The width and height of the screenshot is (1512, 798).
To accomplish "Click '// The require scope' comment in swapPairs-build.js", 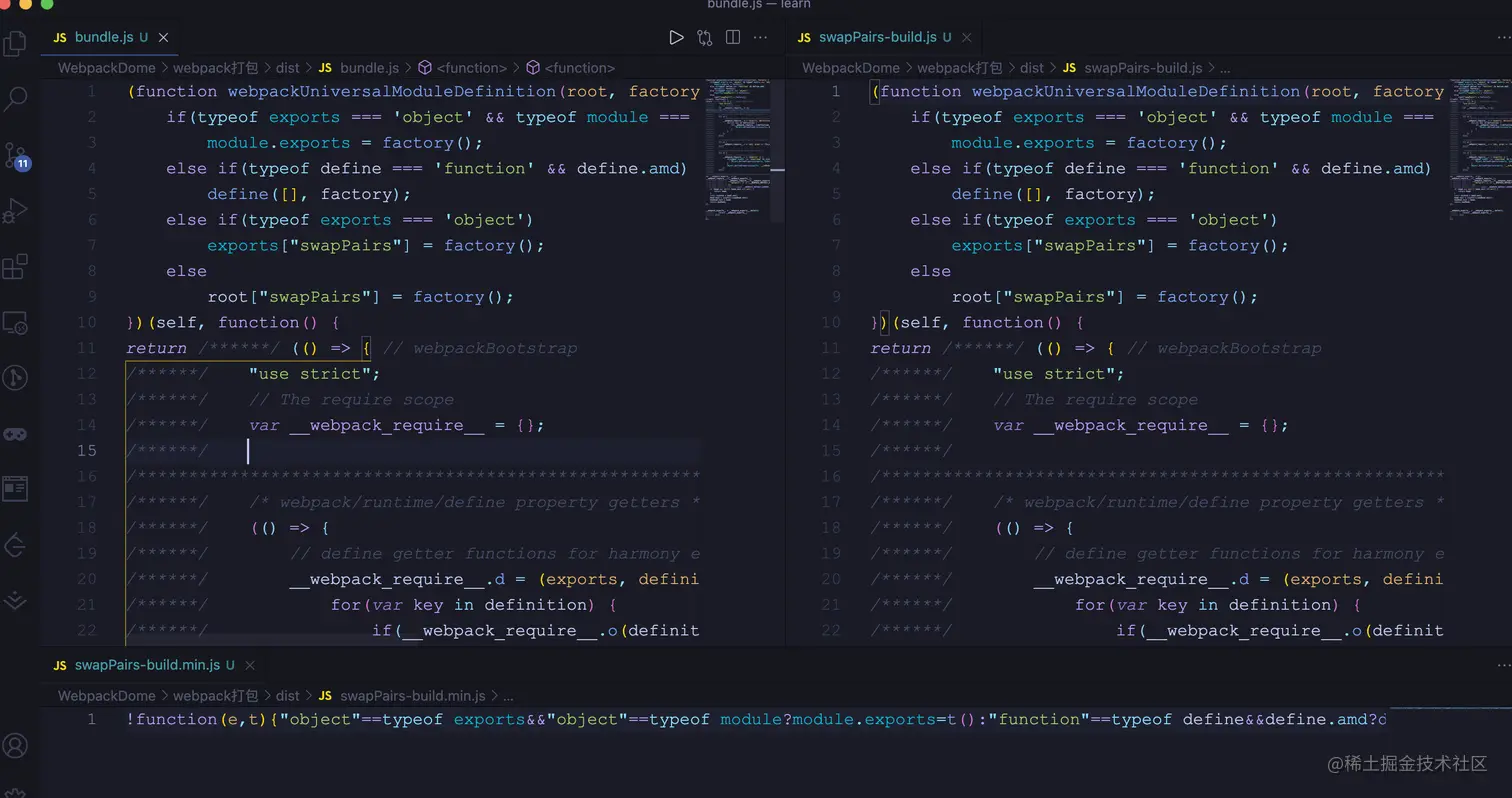I will (1095, 400).
